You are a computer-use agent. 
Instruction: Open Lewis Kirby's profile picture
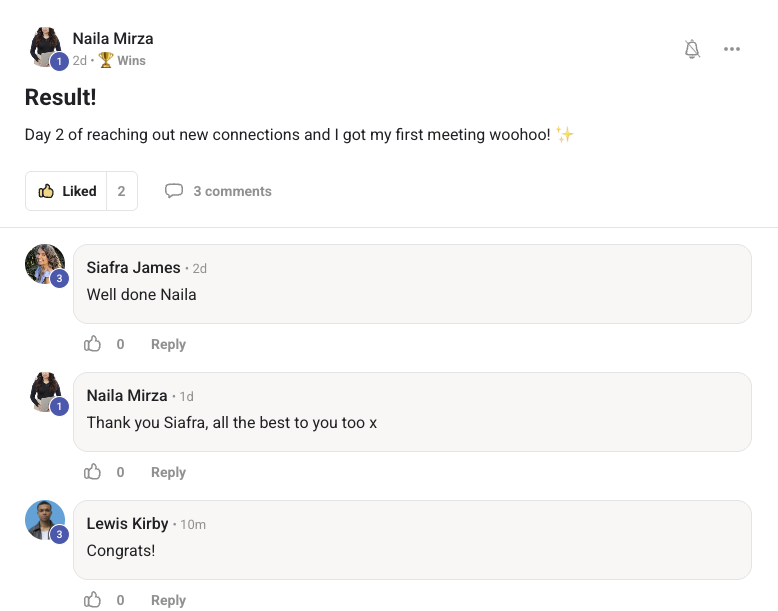(x=46, y=521)
